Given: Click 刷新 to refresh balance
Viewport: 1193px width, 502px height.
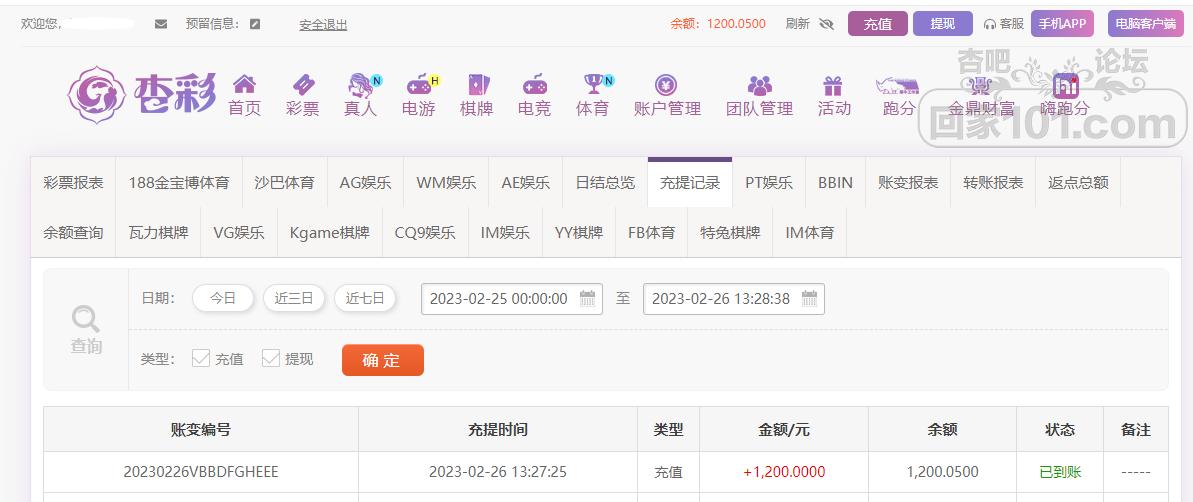Looking at the screenshot, I should tap(798, 24).
